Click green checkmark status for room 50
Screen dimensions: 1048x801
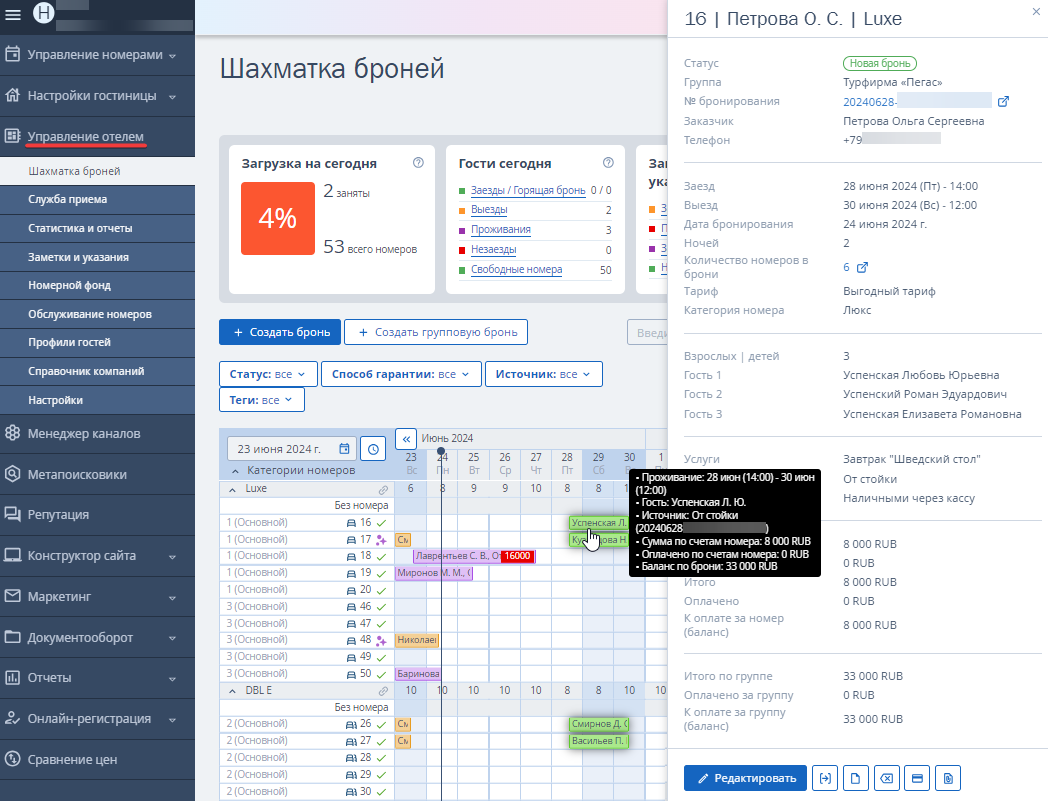(x=381, y=675)
